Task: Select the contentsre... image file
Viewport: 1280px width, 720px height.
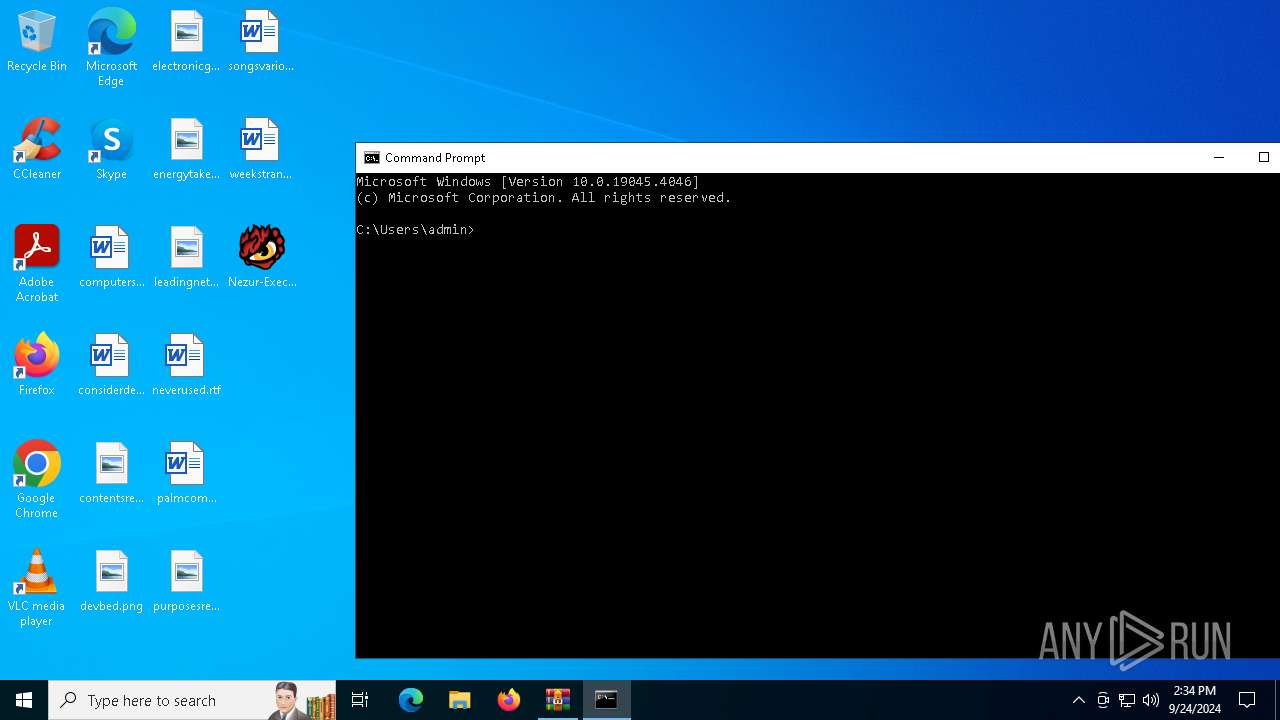Action: (x=111, y=474)
